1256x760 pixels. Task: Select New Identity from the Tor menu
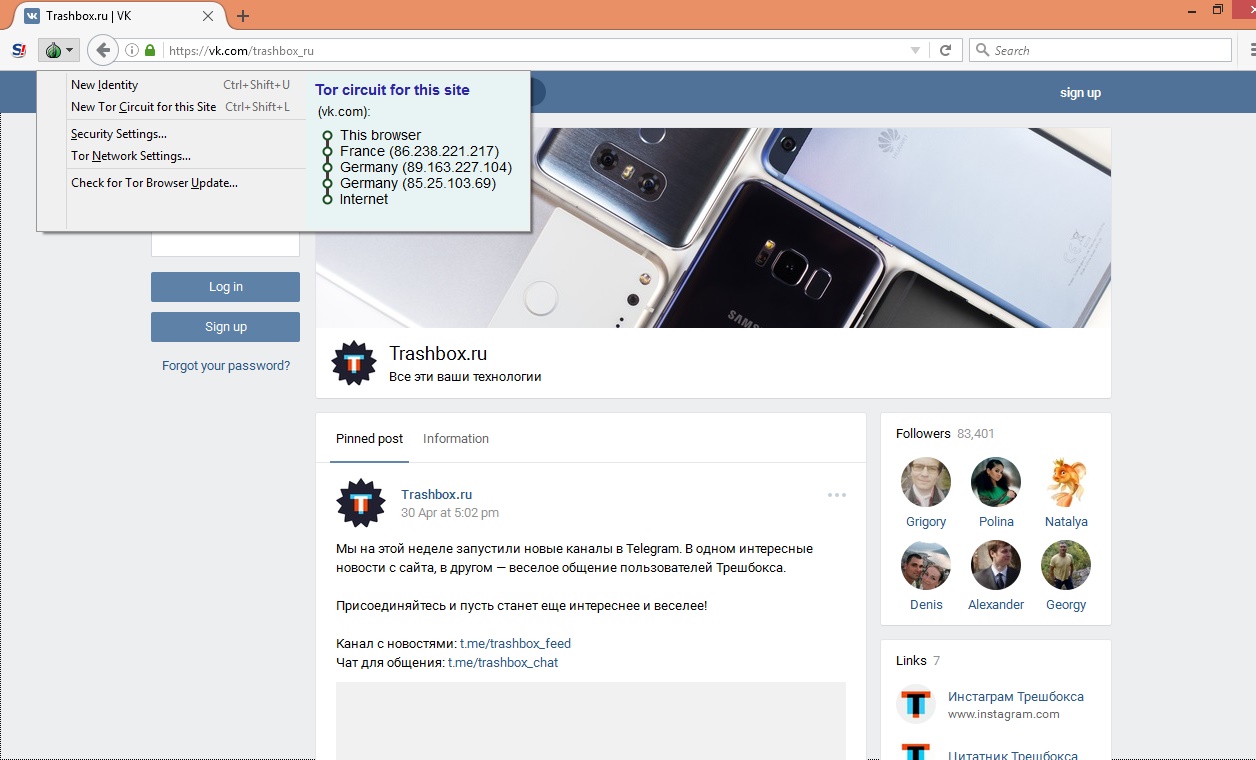[x=171, y=85]
